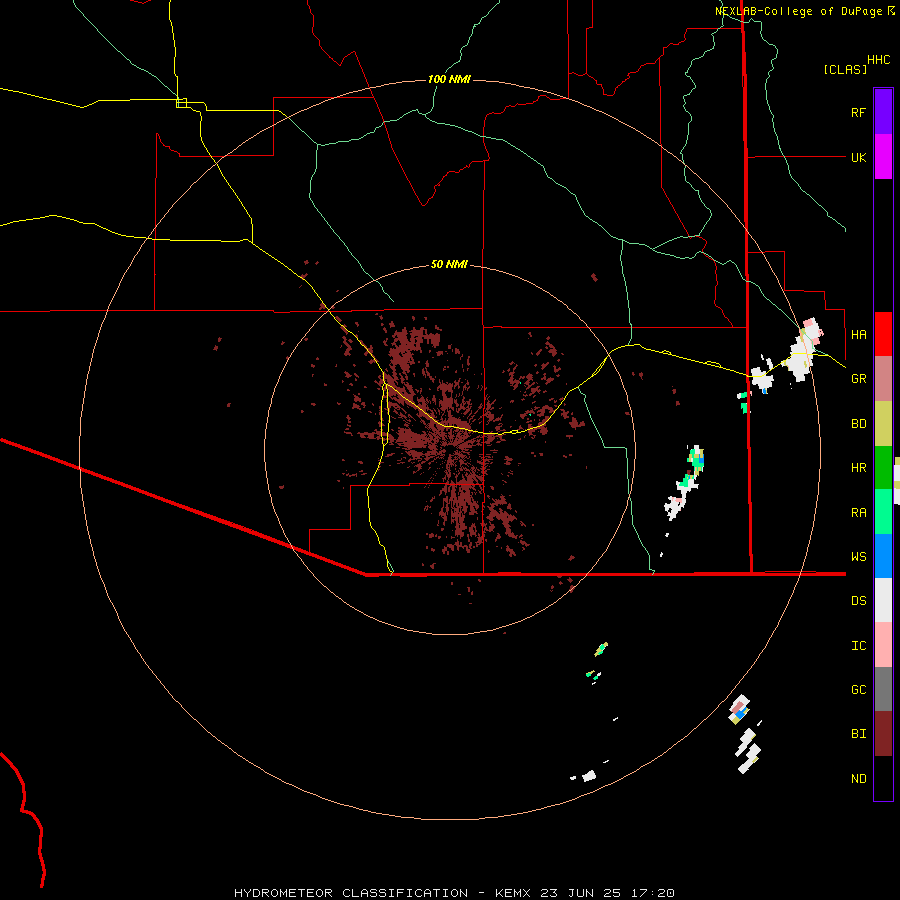Click the pink IC color swatch
The image size is (900, 900).
click(883, 645)
